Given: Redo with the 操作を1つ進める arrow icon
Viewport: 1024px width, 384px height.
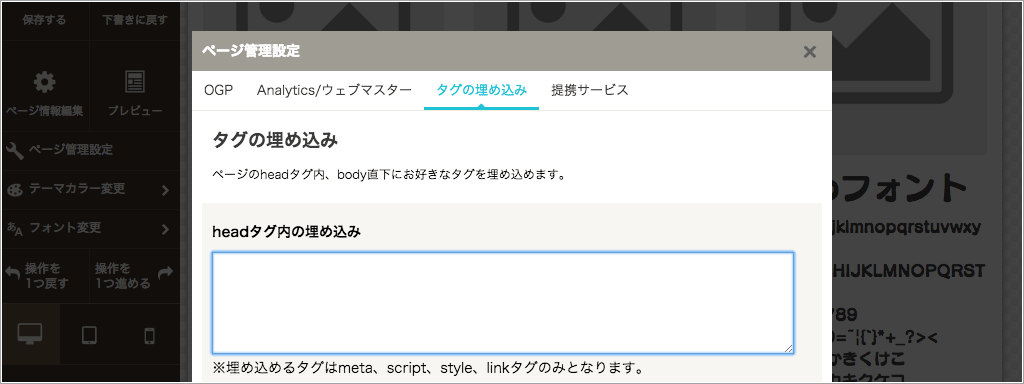Looking at the screenshot, I should [166, 272].
